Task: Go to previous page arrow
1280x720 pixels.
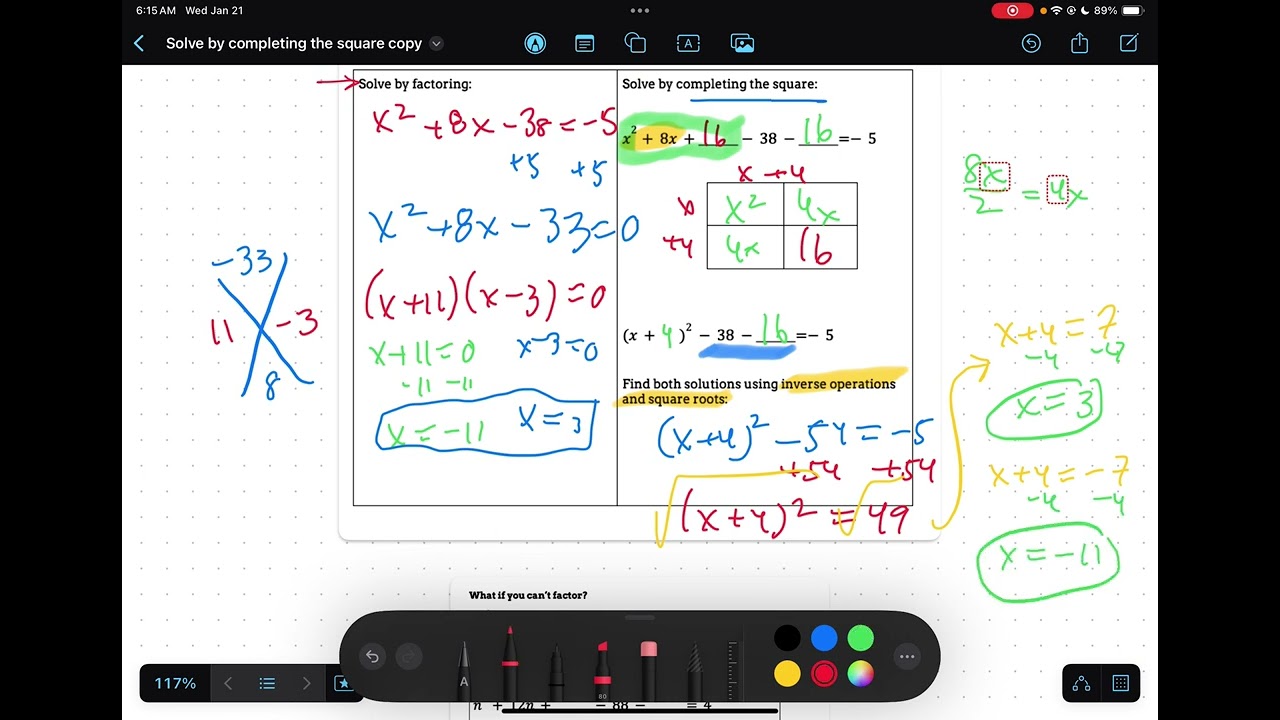Action: click(x=228, y=683)
